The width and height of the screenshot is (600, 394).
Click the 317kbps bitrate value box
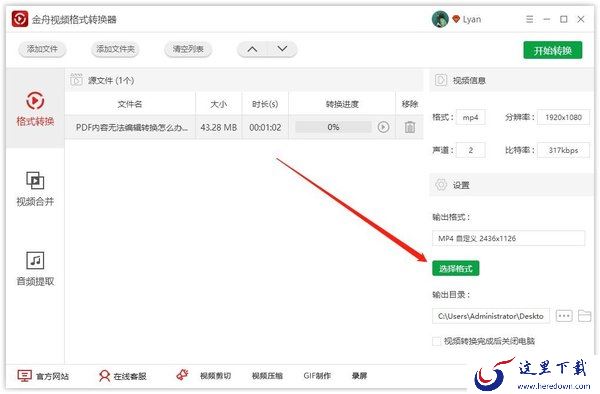click(563, 150)
